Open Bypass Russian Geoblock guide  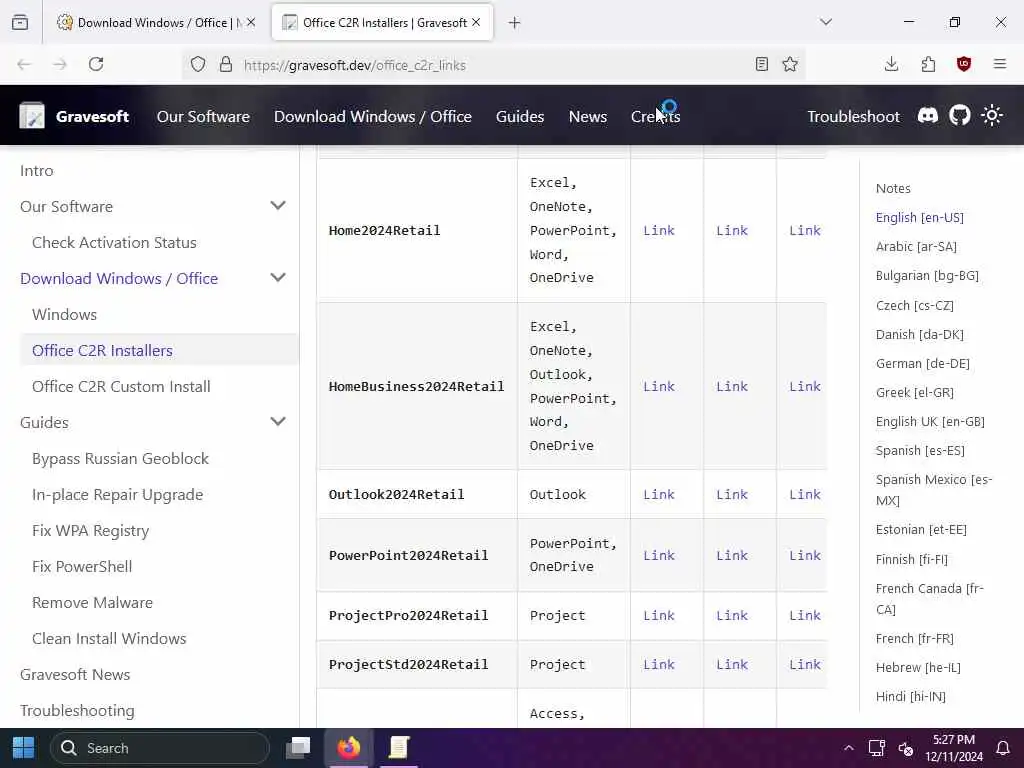tap(121, 458)
